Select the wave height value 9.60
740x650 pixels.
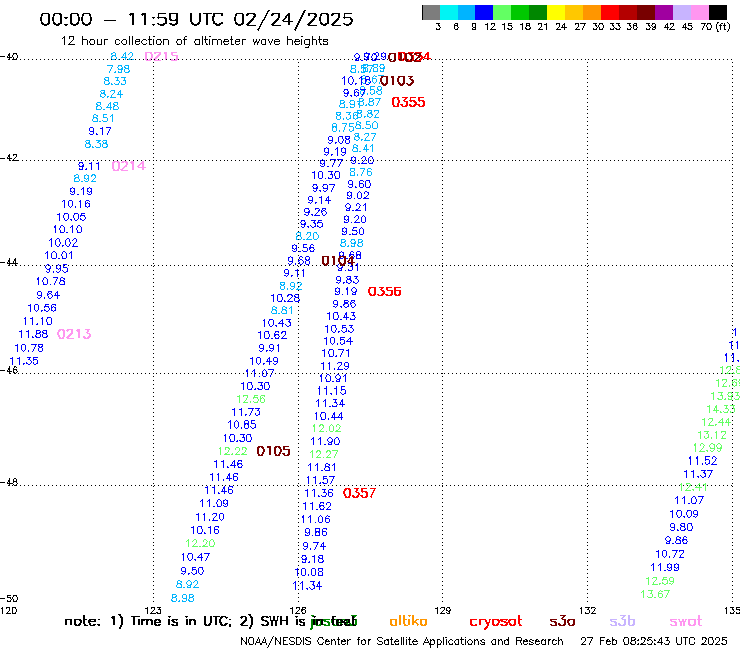pos(359,185)
